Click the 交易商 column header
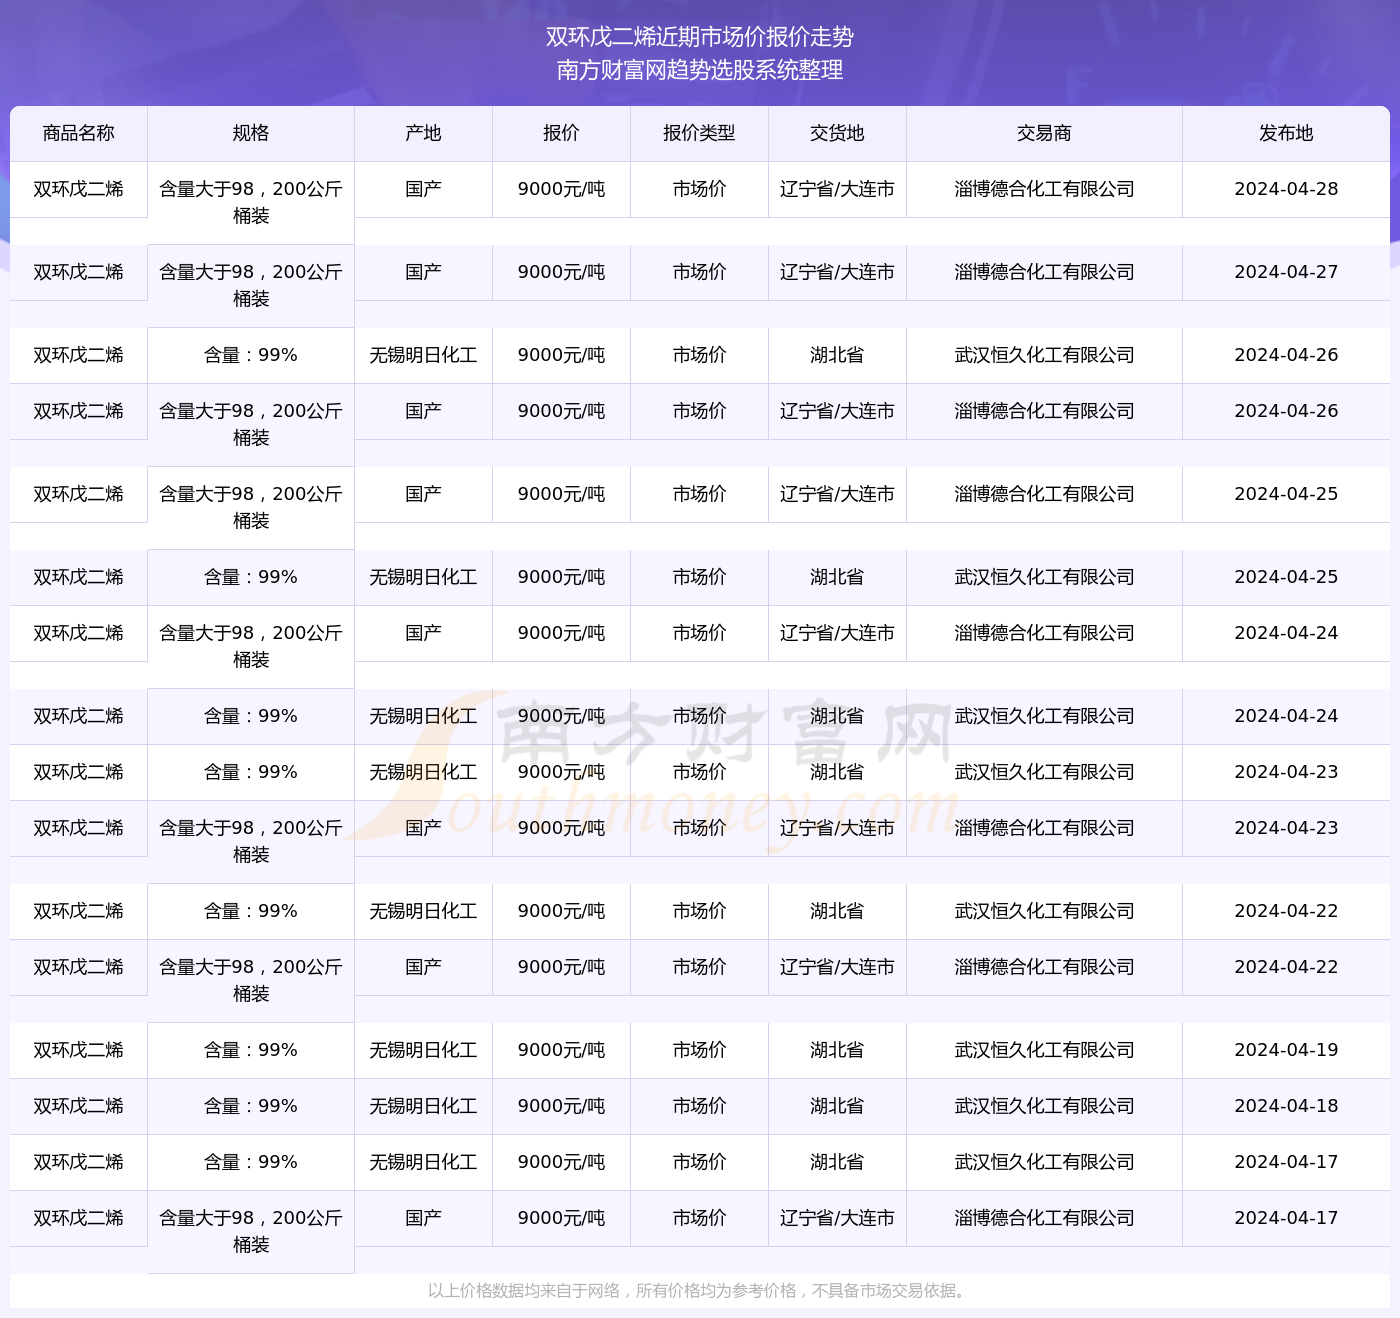Viewport: 1400px width, 1318px height. 1044,133
